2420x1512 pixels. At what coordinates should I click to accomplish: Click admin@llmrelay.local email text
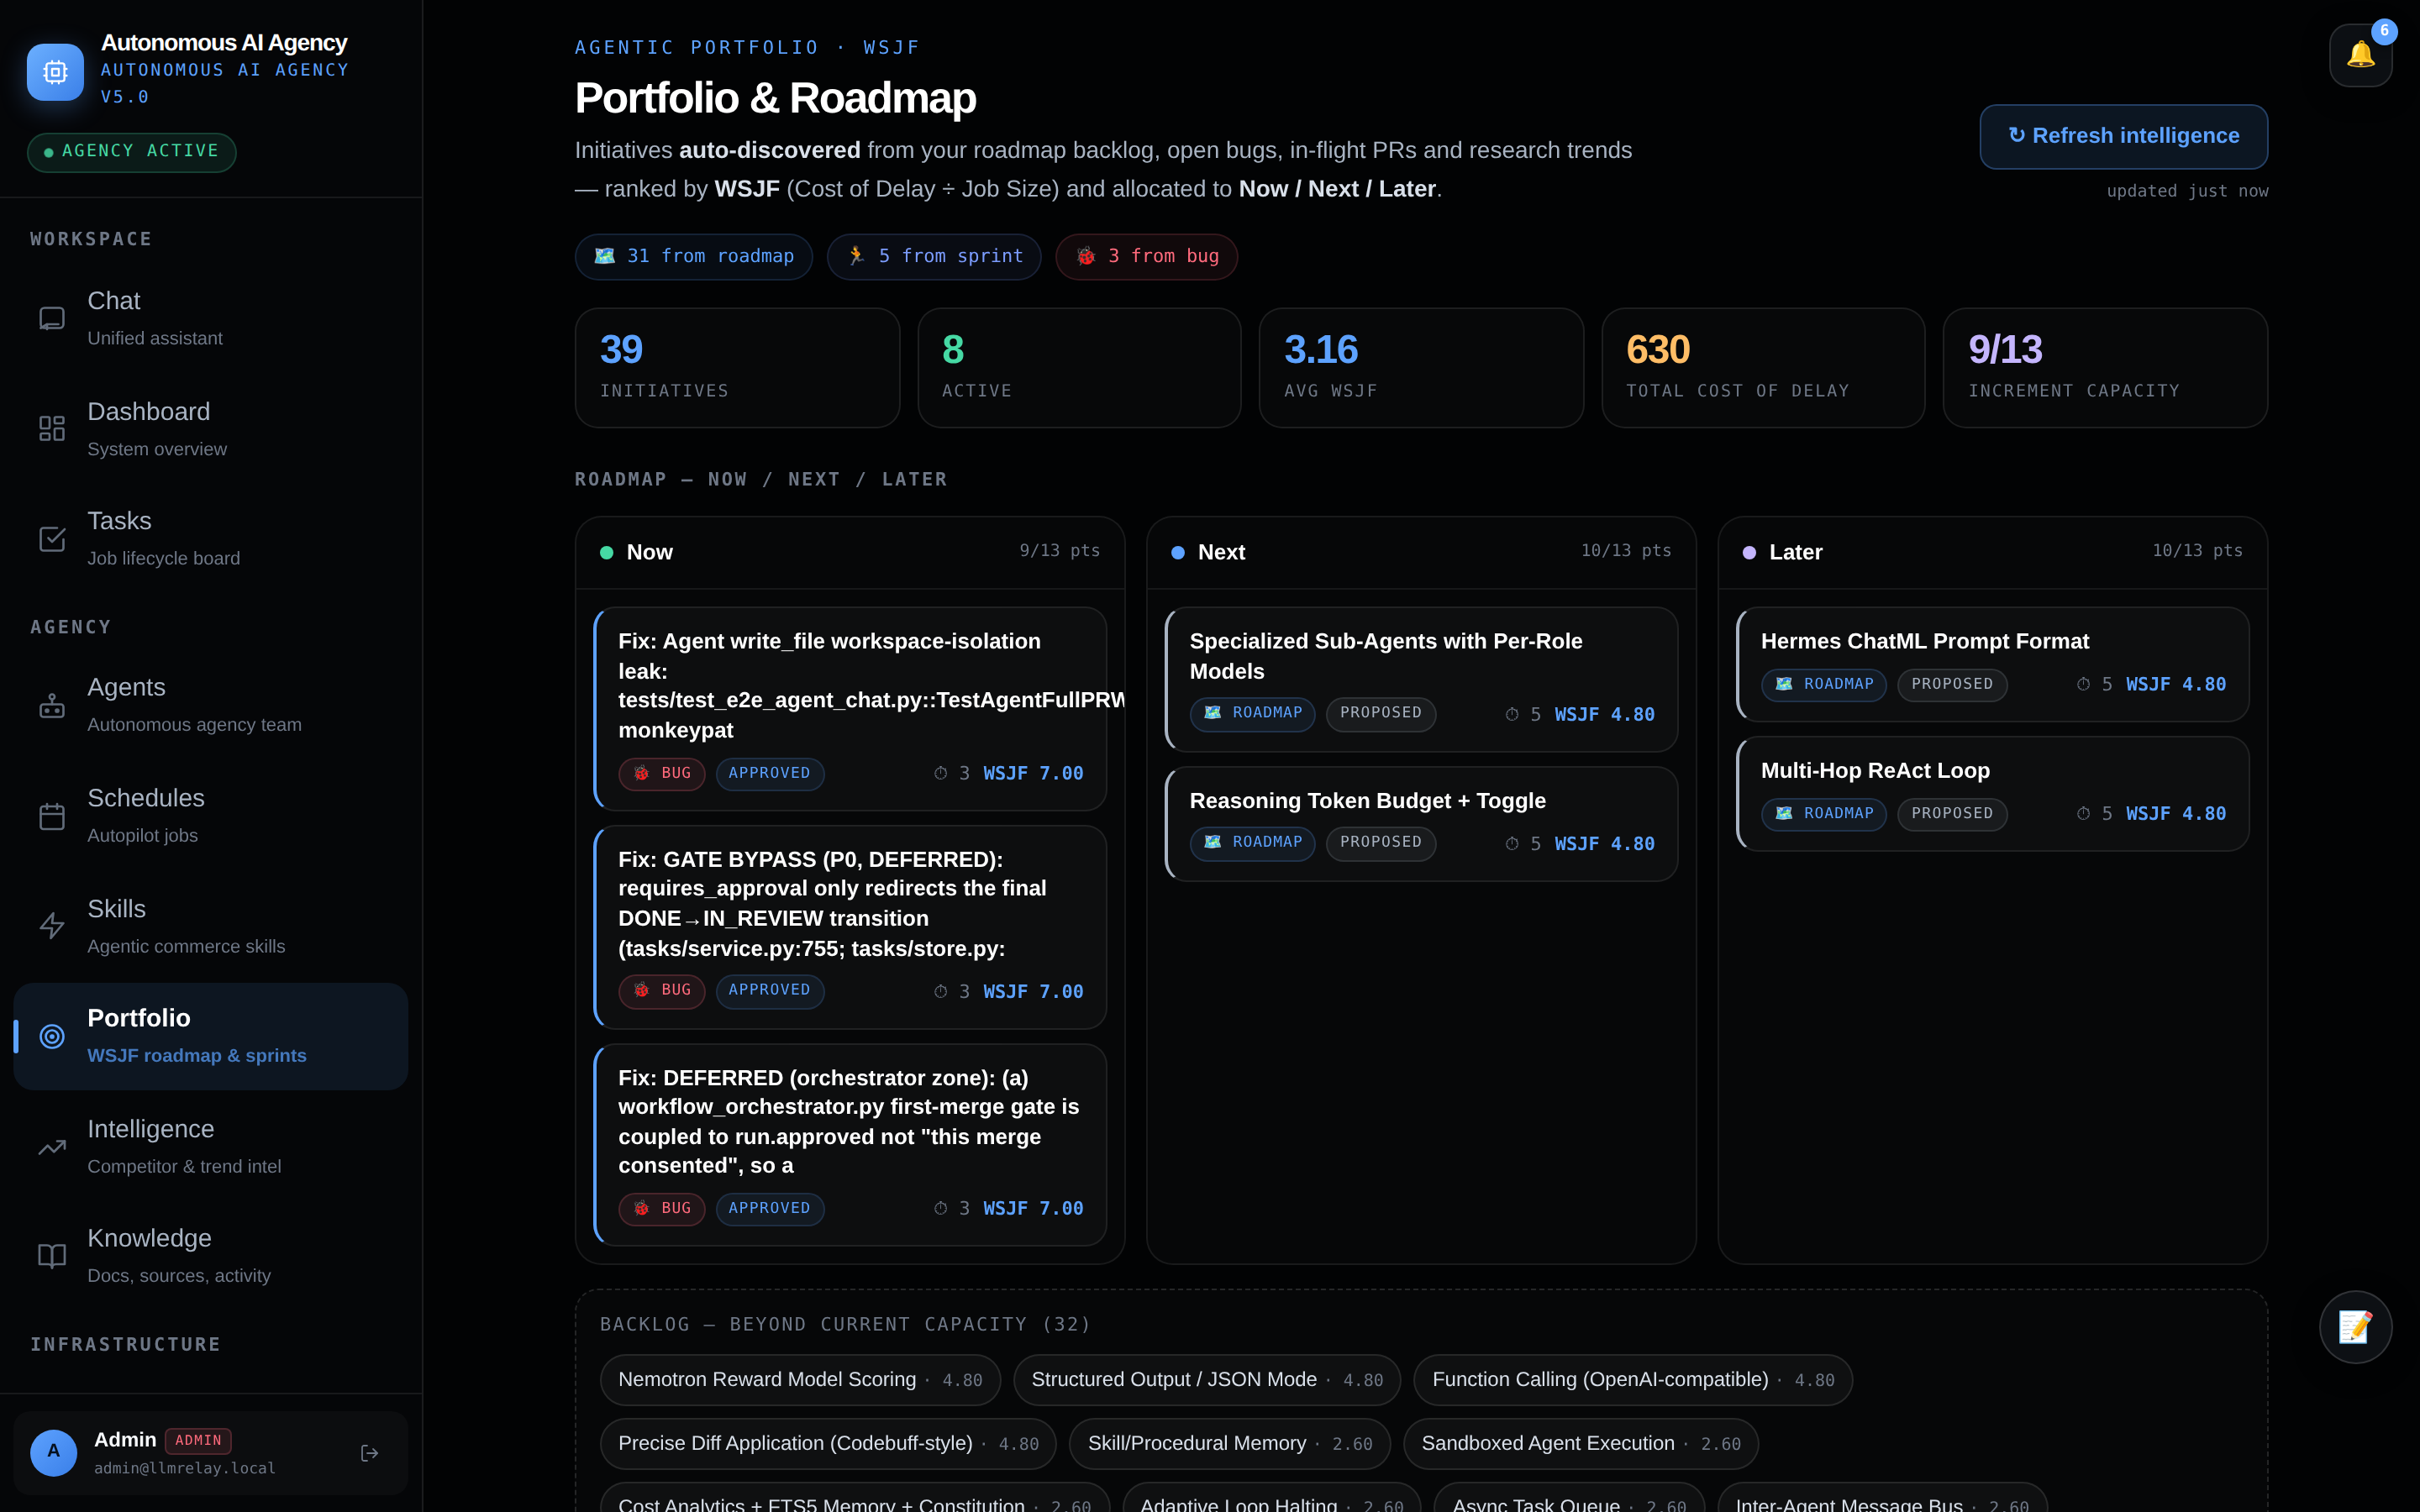tap(185, 1469)
